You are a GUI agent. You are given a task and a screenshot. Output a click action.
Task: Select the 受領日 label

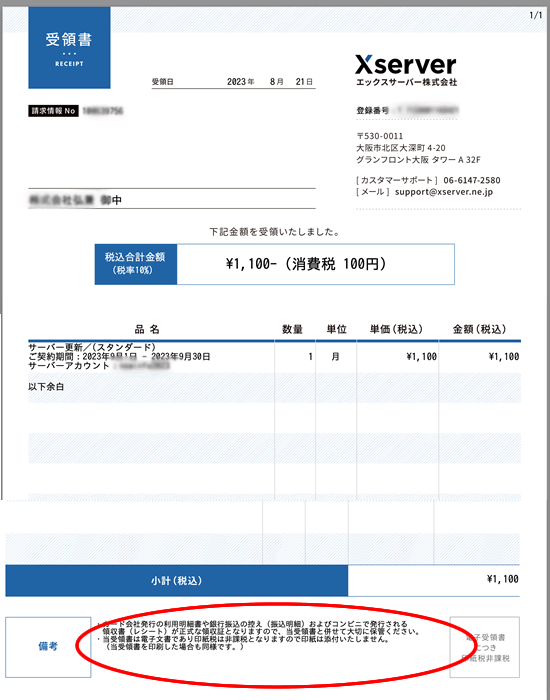coord(162,82)
